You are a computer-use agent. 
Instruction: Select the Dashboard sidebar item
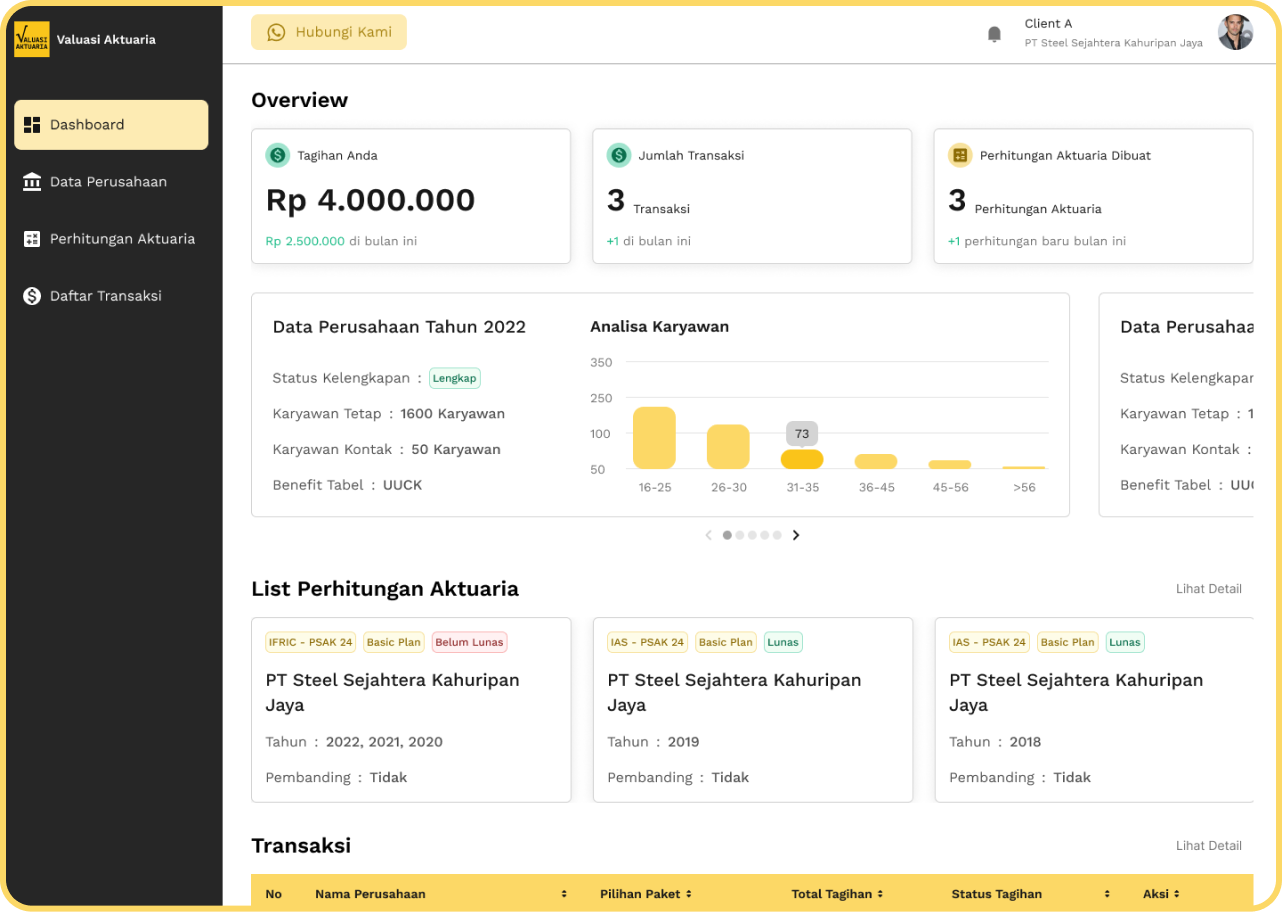coord(111,125)
